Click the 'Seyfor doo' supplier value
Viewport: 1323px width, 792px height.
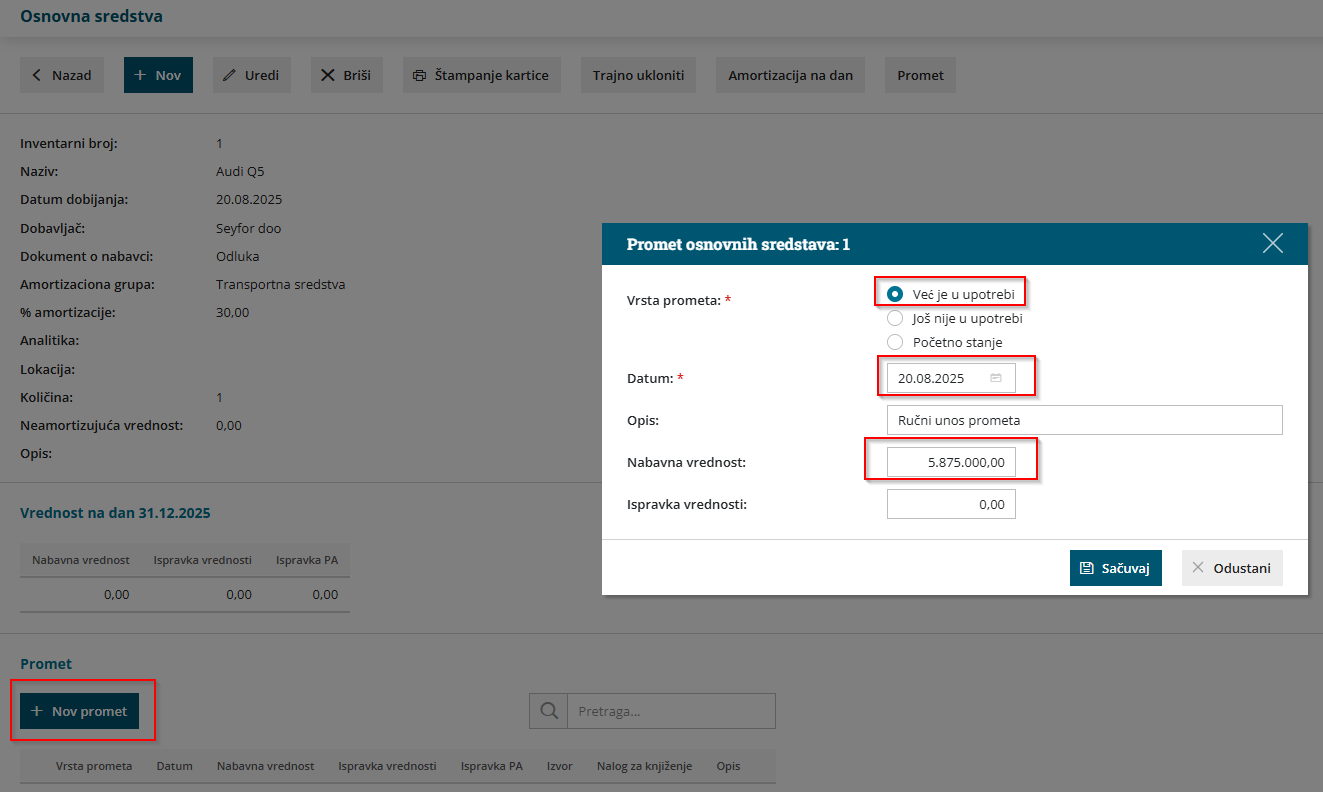coord(249,228)
